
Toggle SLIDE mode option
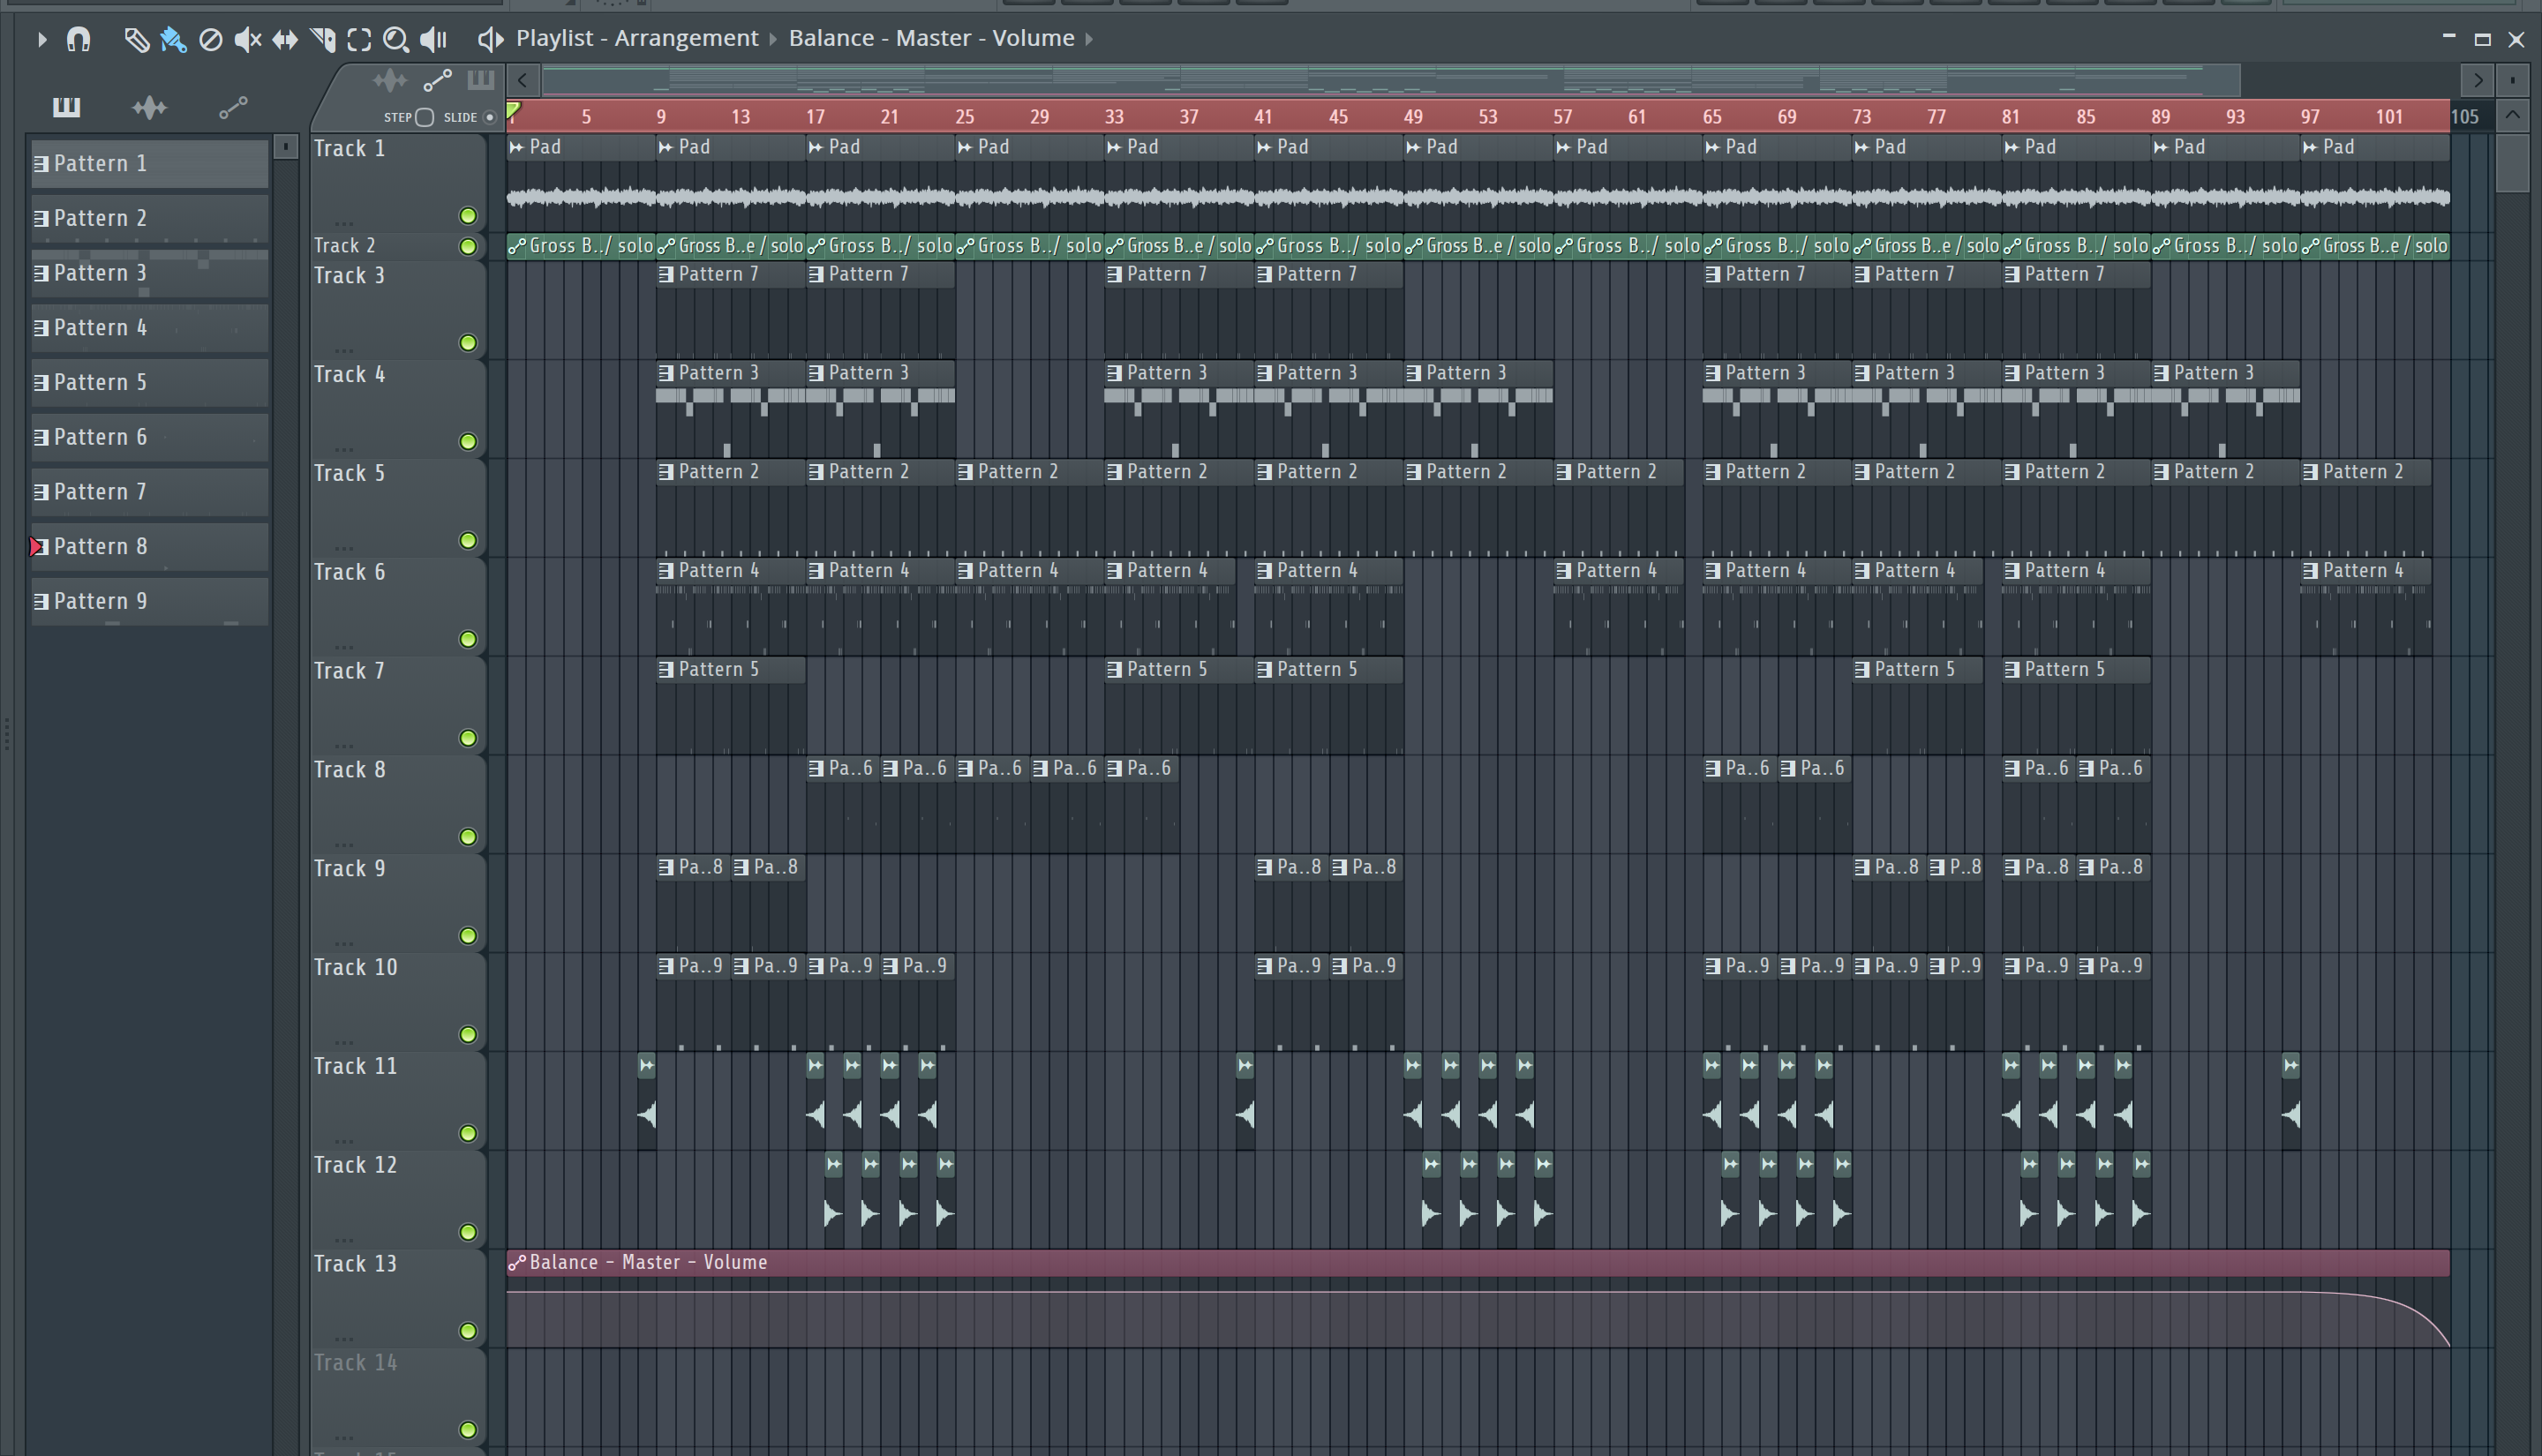click(x=489, y=117)
